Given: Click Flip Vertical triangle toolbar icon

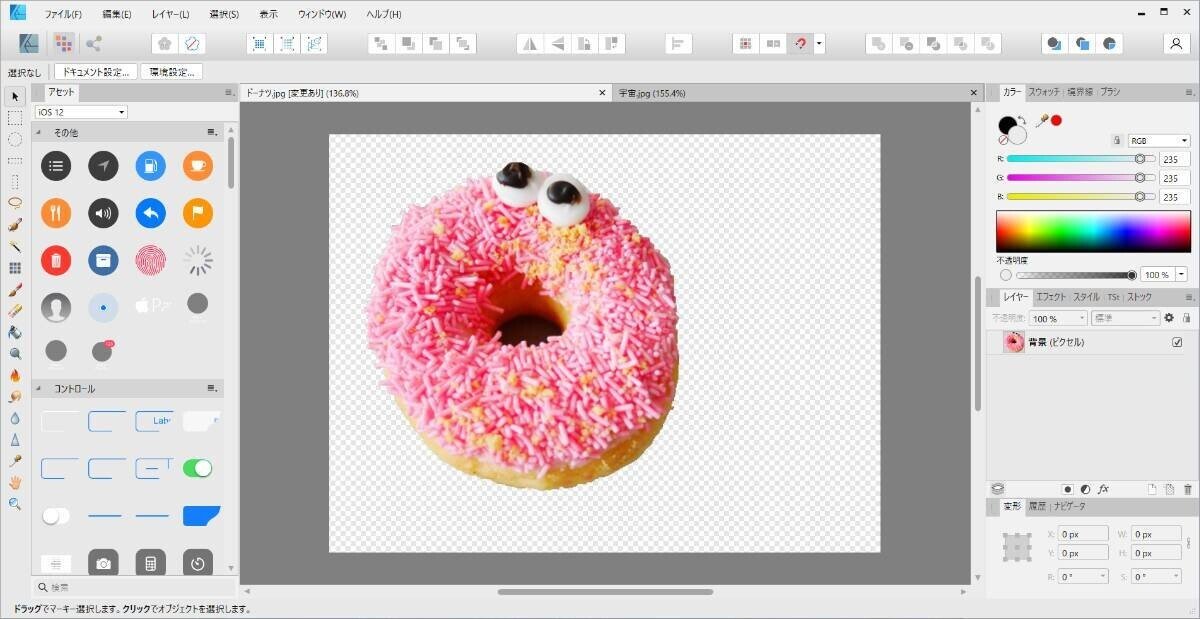Looking at the screenshot, I should click(557, 44).
